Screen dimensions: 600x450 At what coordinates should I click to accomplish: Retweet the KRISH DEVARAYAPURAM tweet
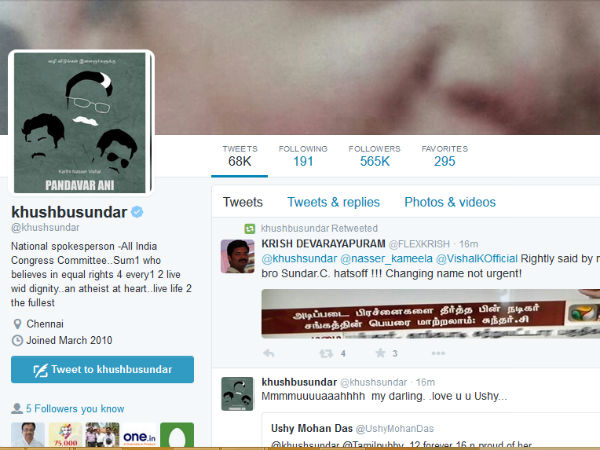pyautogui.click(x=326, y=353)
